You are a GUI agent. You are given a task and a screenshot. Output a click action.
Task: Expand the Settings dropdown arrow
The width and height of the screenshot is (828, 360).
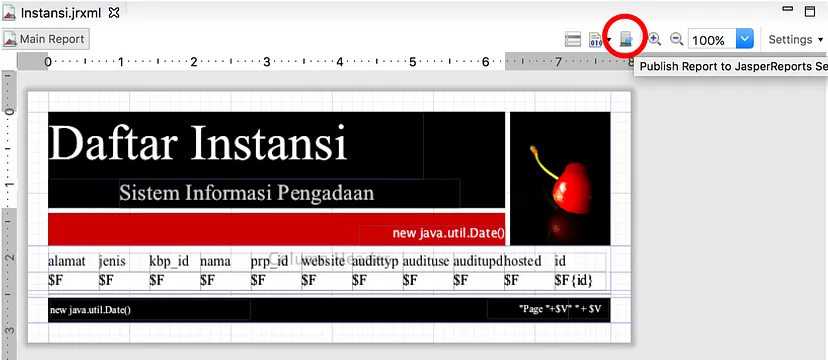[x=821, y=40]
